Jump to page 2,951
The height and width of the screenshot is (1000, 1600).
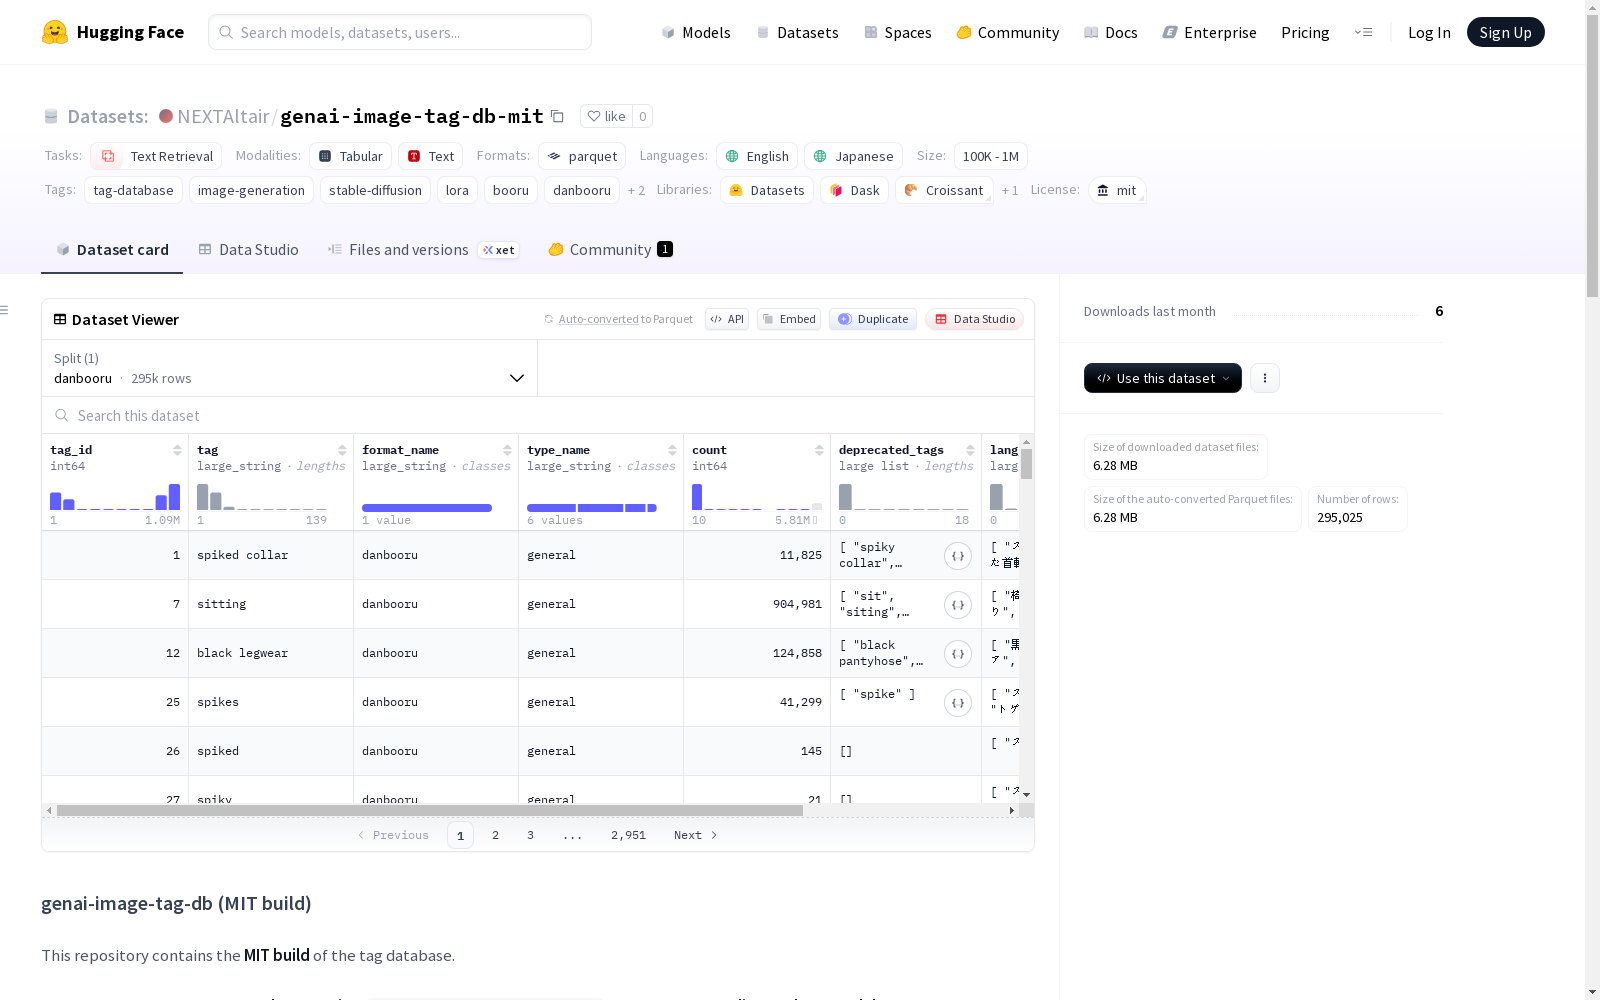(628, 835)
